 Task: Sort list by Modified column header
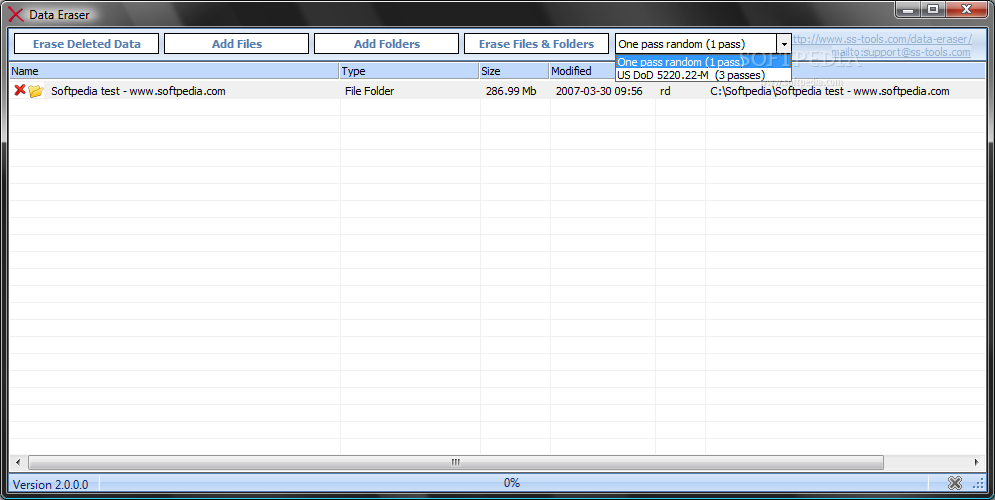tap(581, 71)
